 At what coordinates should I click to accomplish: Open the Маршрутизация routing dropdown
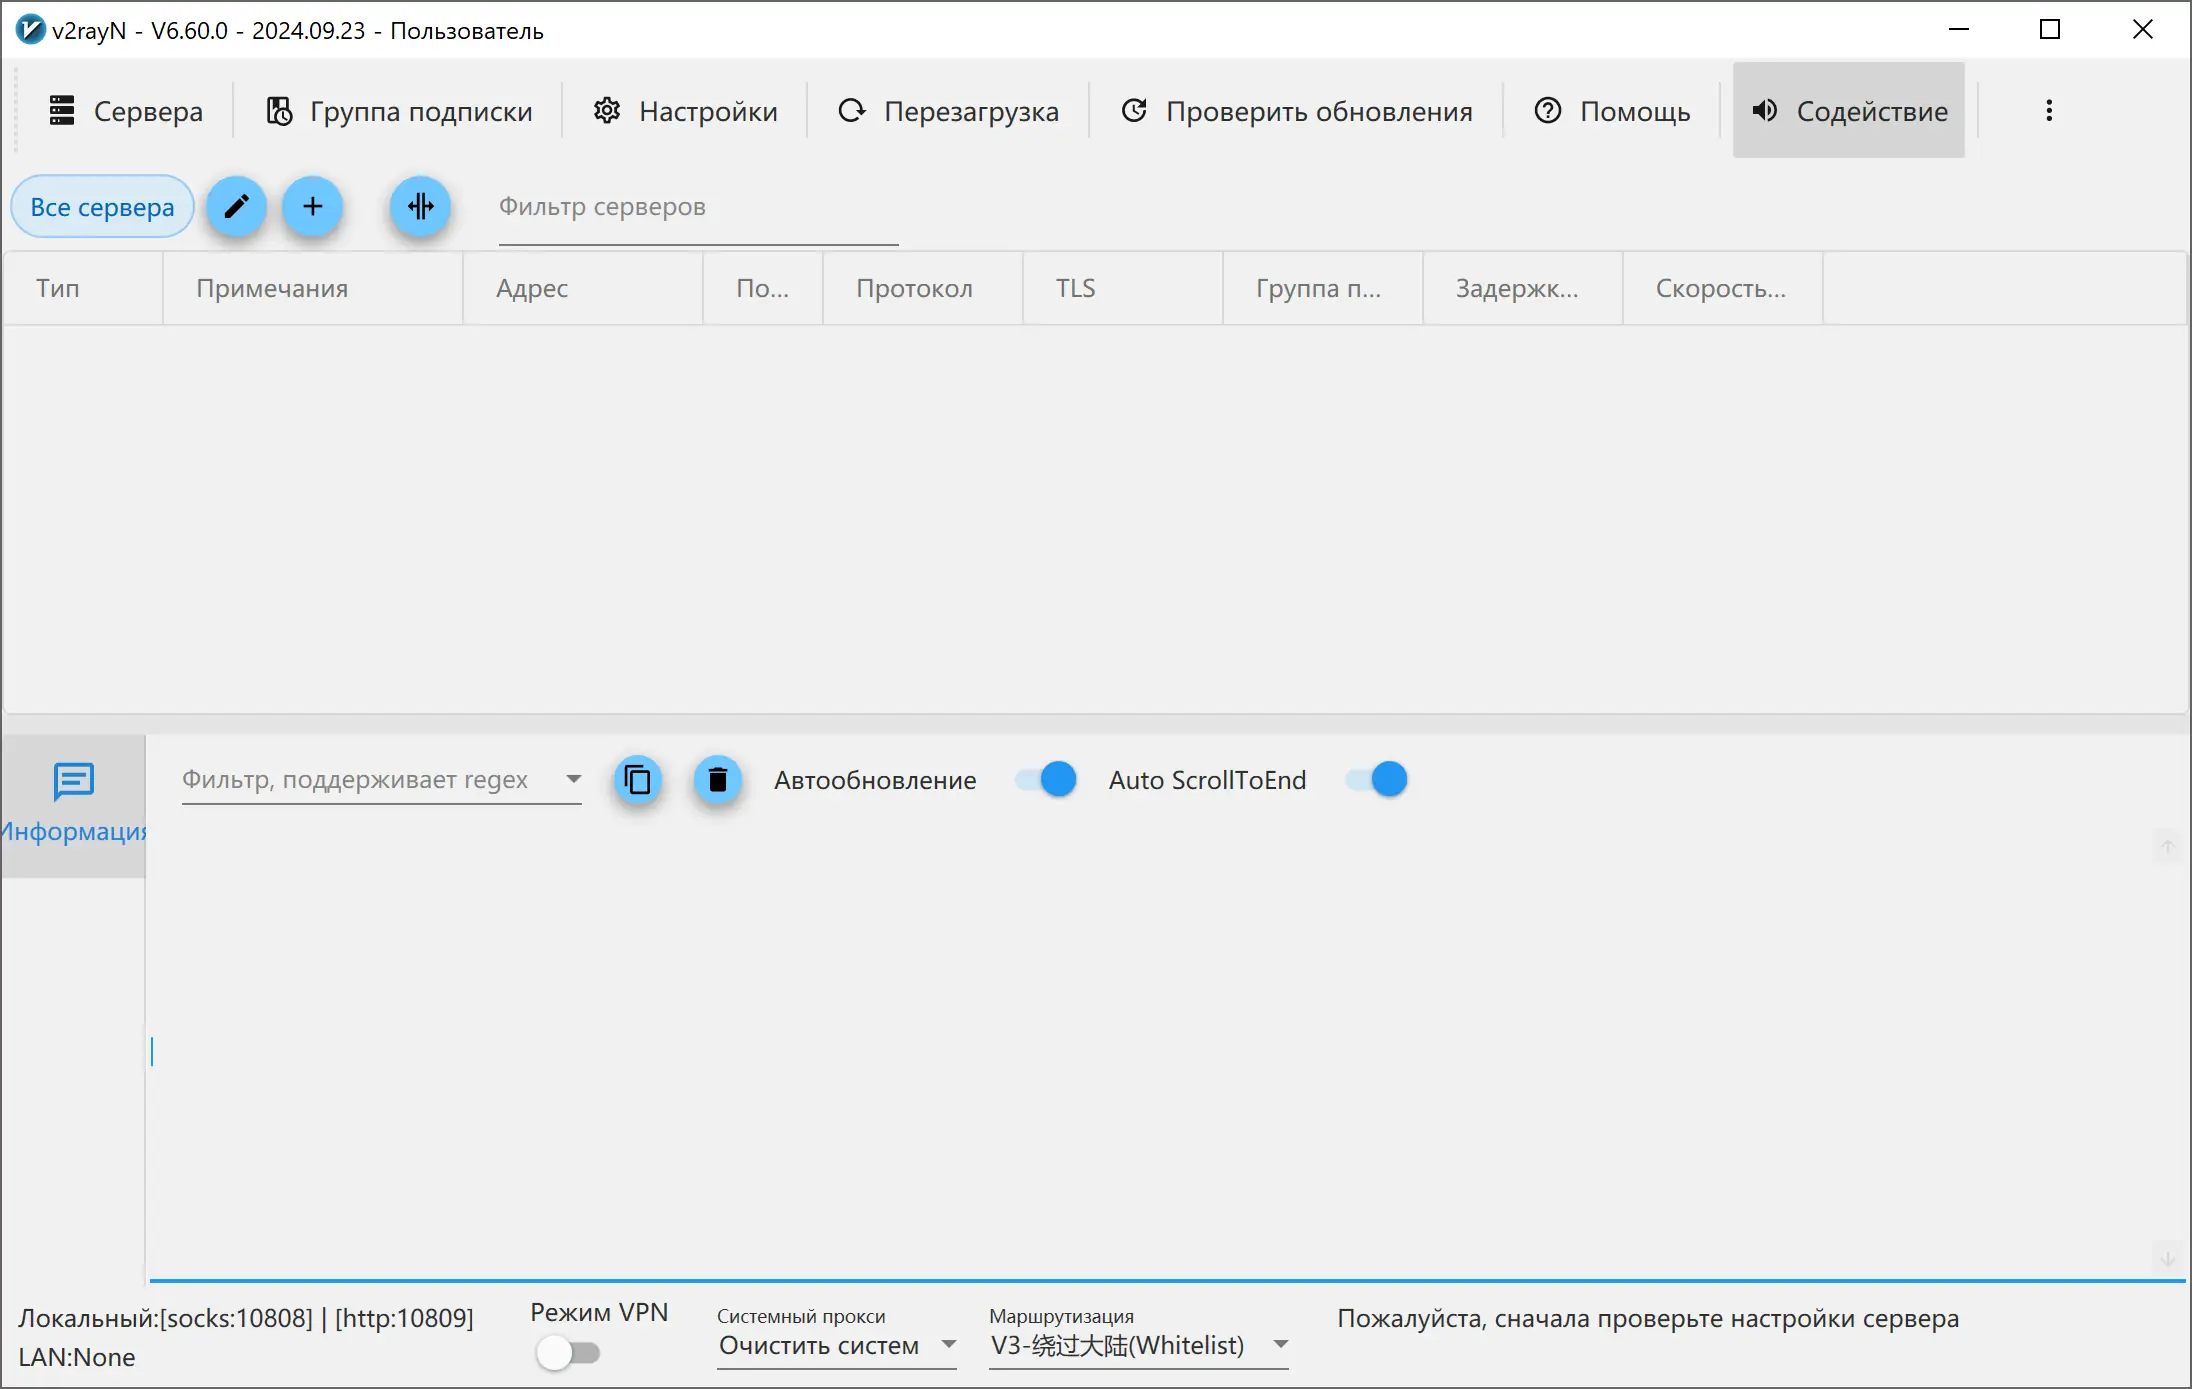[x=1138, y=1345]
